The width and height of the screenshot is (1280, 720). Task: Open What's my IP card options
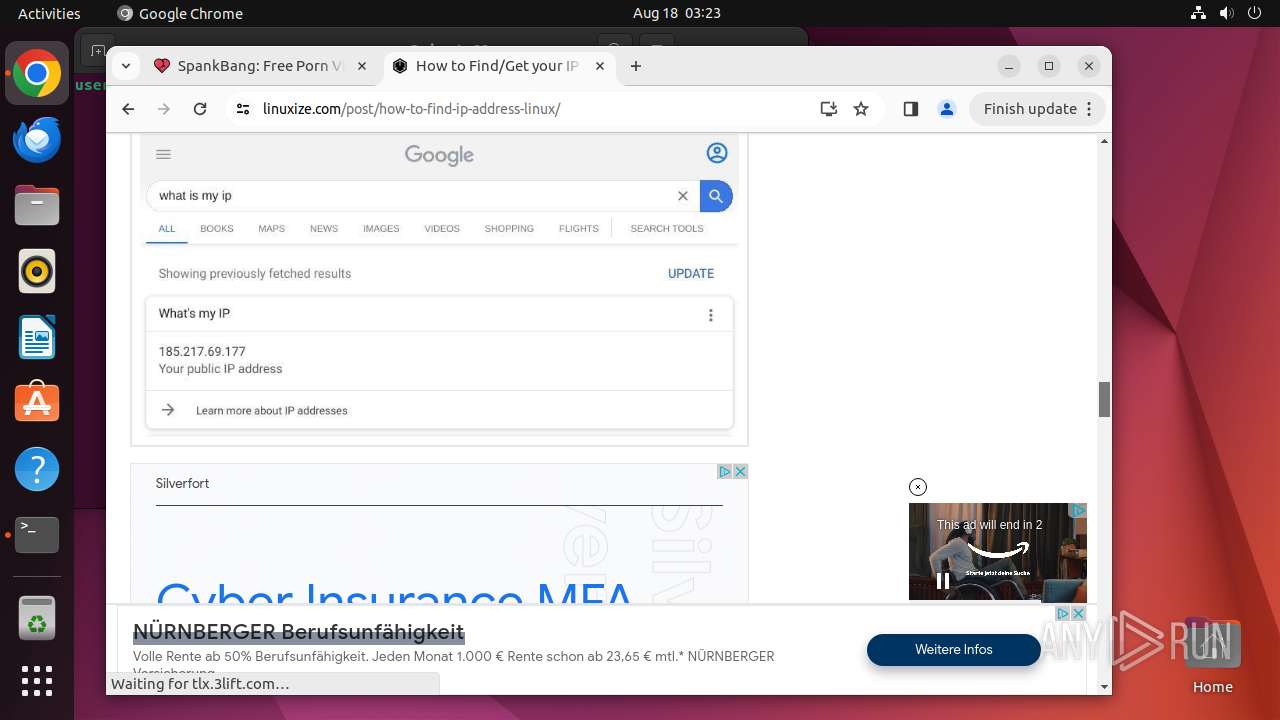pyautogui.click(x=711, y=315)
